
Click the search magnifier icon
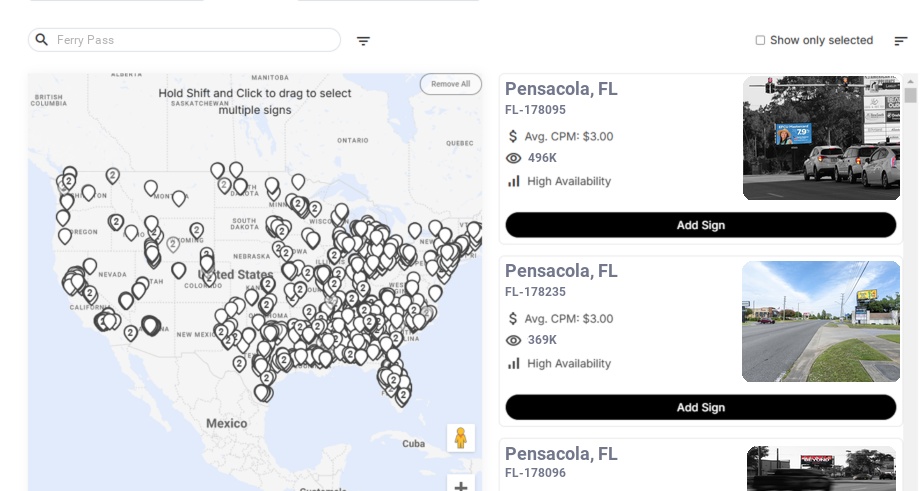[x=42, y=40]
